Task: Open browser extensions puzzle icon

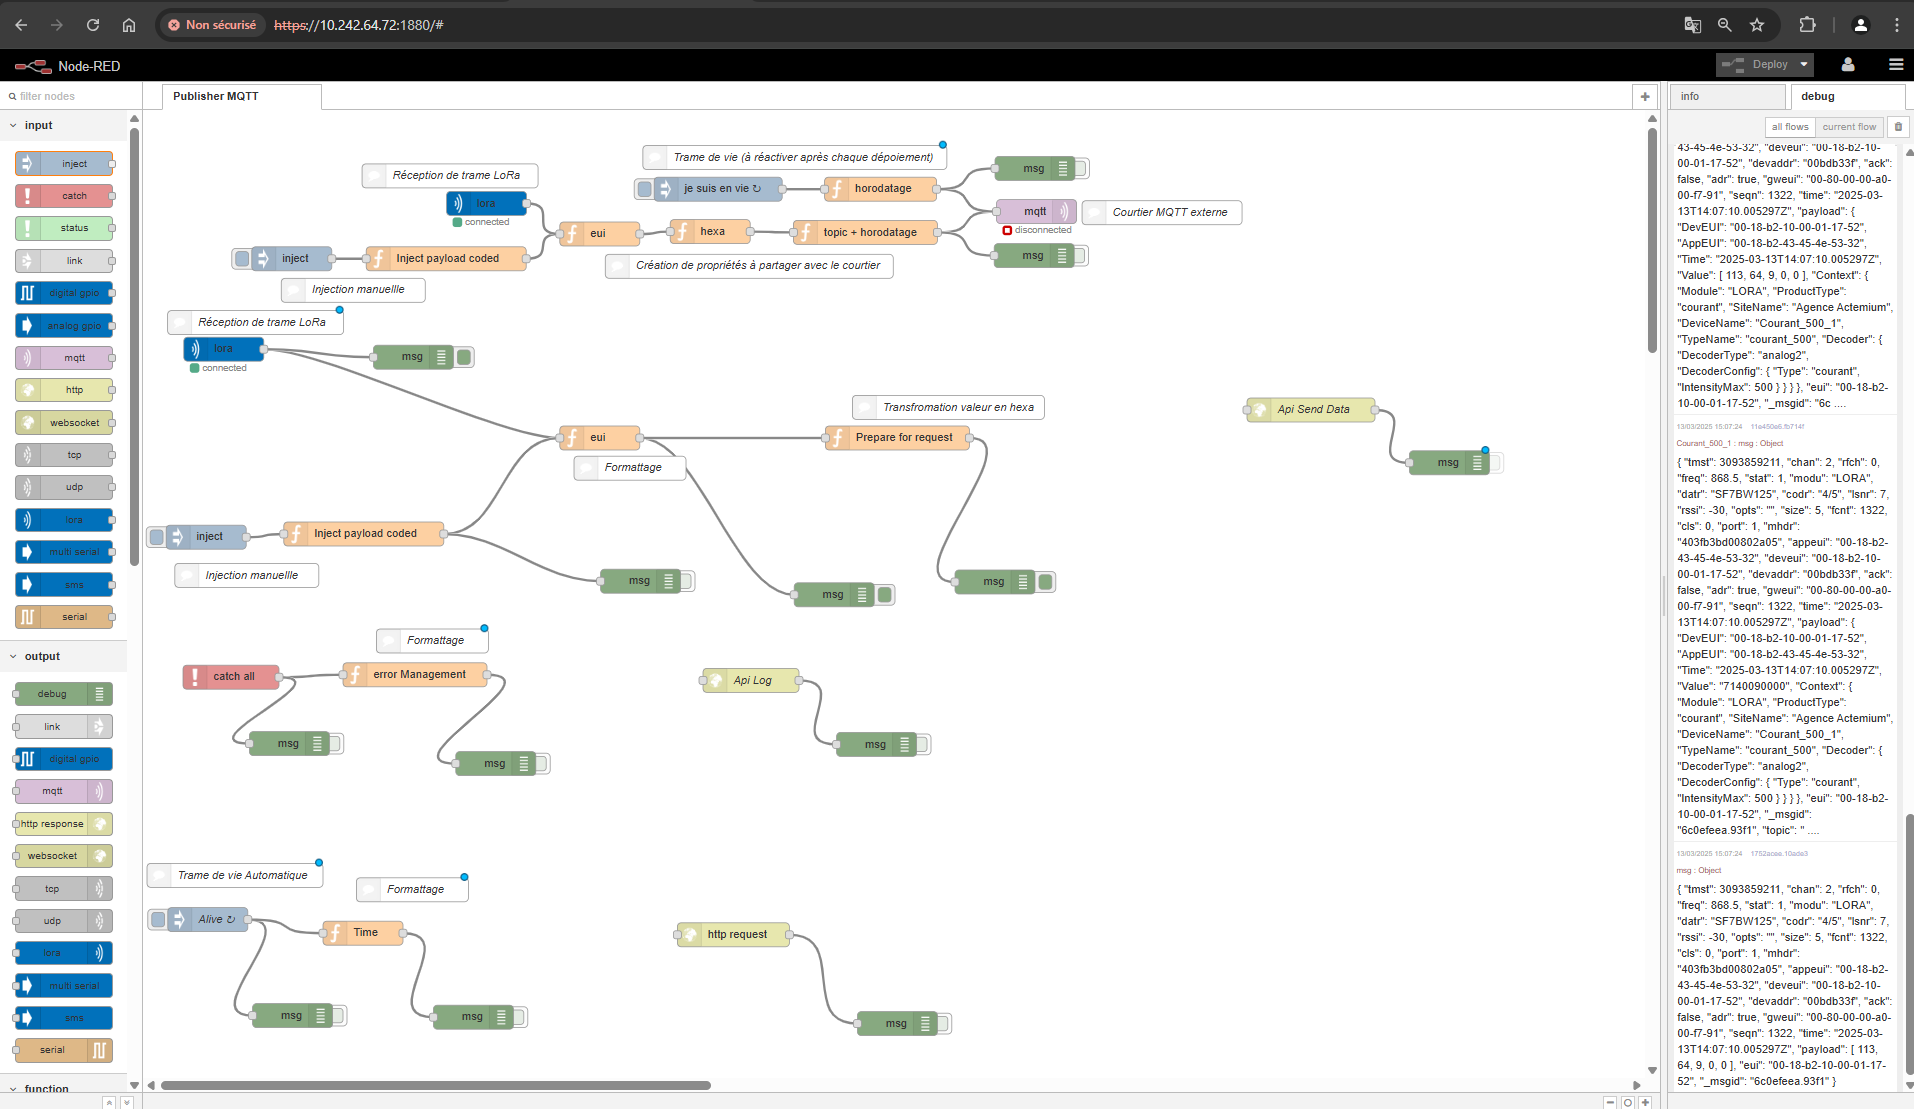Action: point(1807,25)
